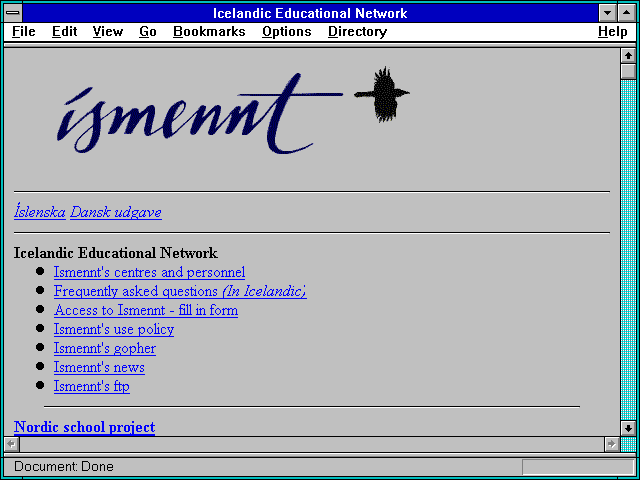The height and width of the screenshot is (480, 640).
Task: Open Ismennt's centres and personnel link
Action: click(149, 272)
